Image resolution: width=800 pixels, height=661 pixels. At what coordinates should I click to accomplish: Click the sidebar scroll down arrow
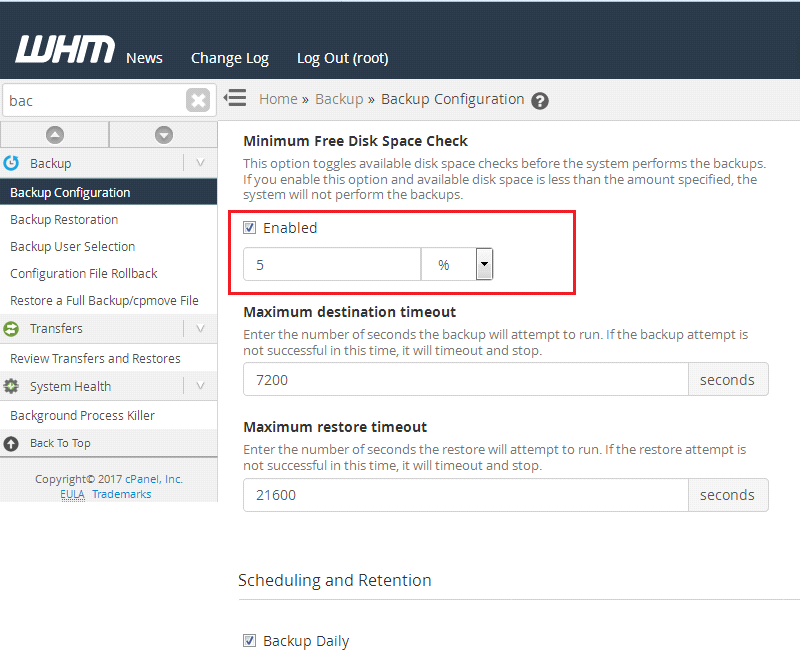click(164, 135)
